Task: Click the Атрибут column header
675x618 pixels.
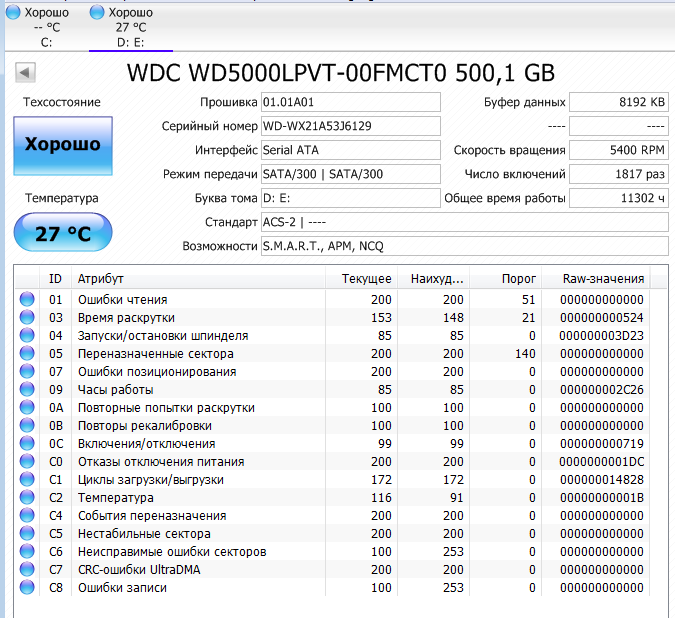Action: 198,279
